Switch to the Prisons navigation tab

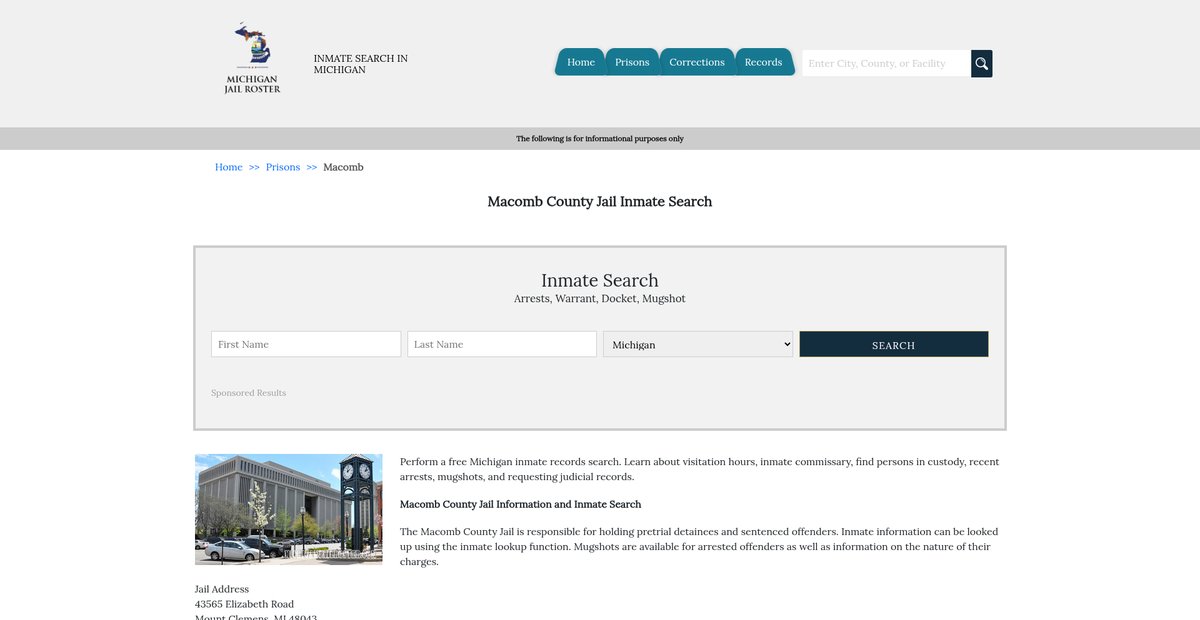point(632,62)
